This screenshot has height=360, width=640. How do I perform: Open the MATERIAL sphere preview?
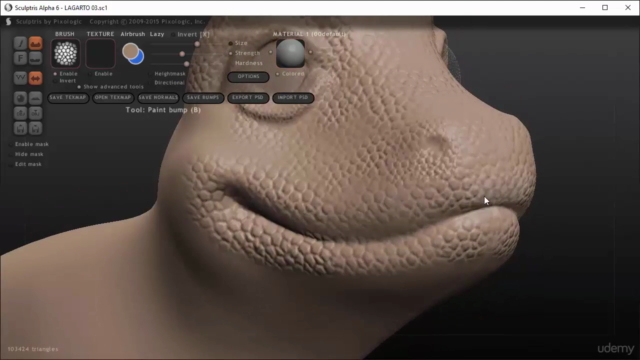coord(290,53)
